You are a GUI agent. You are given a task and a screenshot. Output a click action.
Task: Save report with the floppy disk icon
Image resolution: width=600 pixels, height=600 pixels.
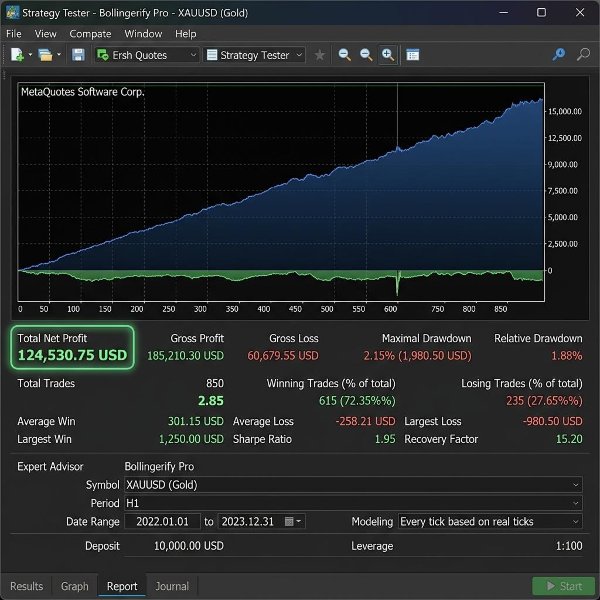(78, 55)
